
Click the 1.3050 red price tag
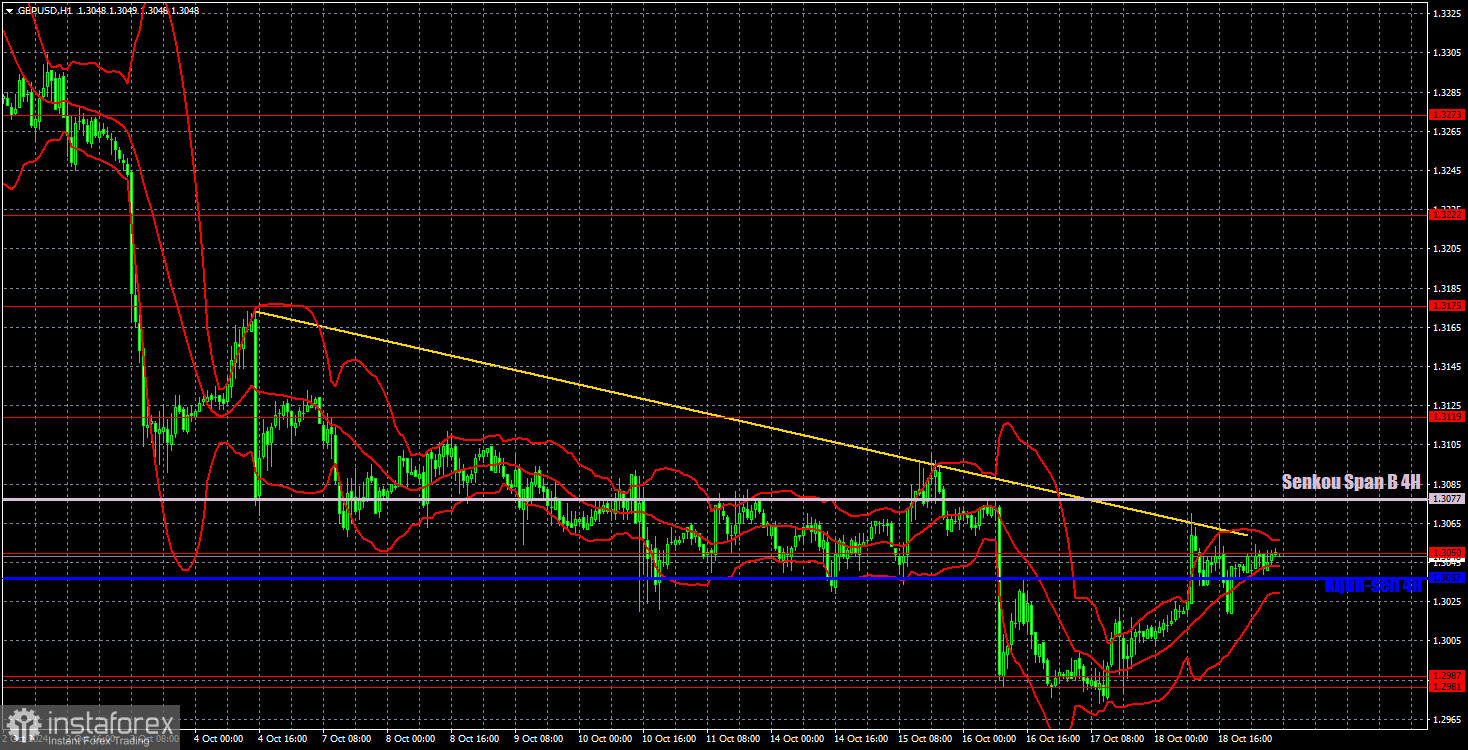pos(1448,552)
